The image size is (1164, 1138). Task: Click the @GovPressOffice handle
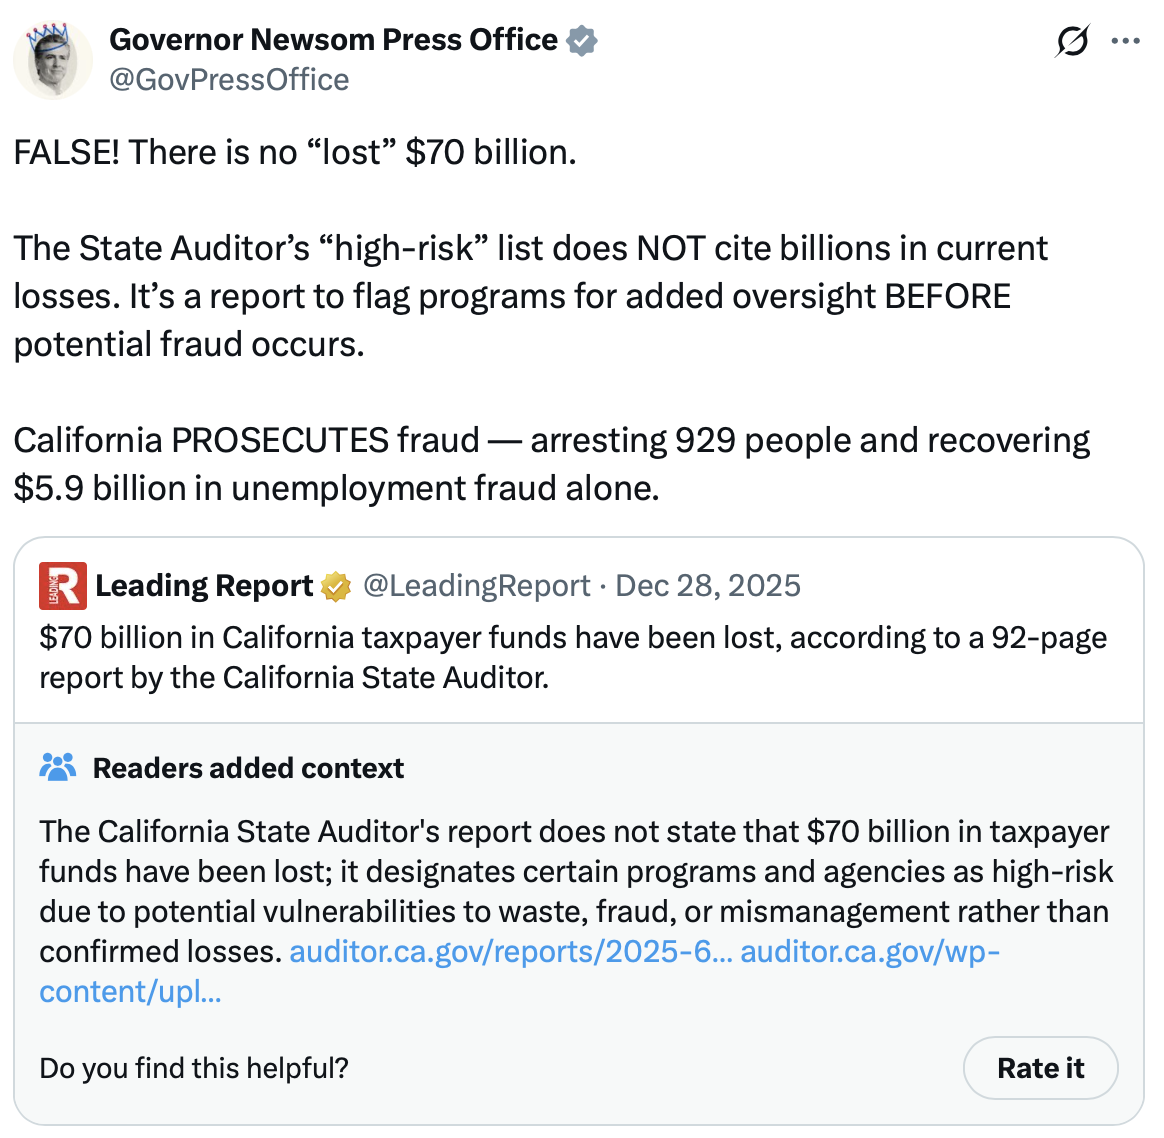[229, 80]
